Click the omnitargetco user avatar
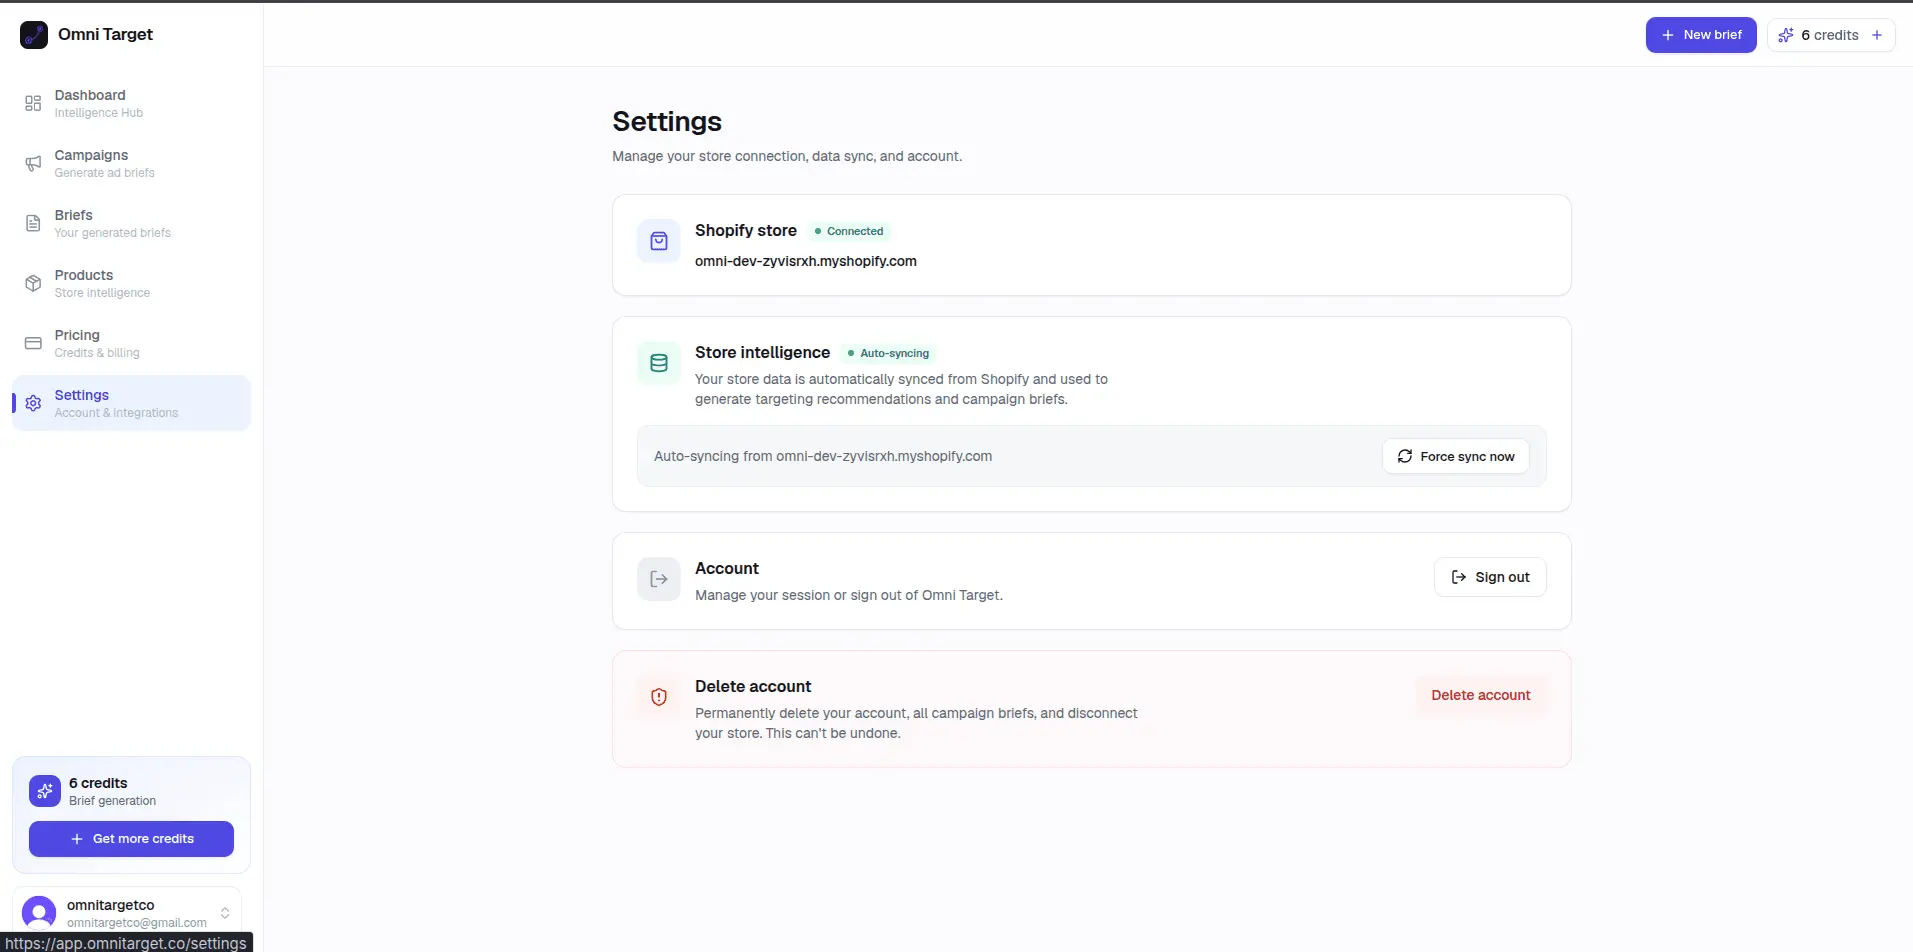Screen dimensions: 1913x952 click(39, 913)
